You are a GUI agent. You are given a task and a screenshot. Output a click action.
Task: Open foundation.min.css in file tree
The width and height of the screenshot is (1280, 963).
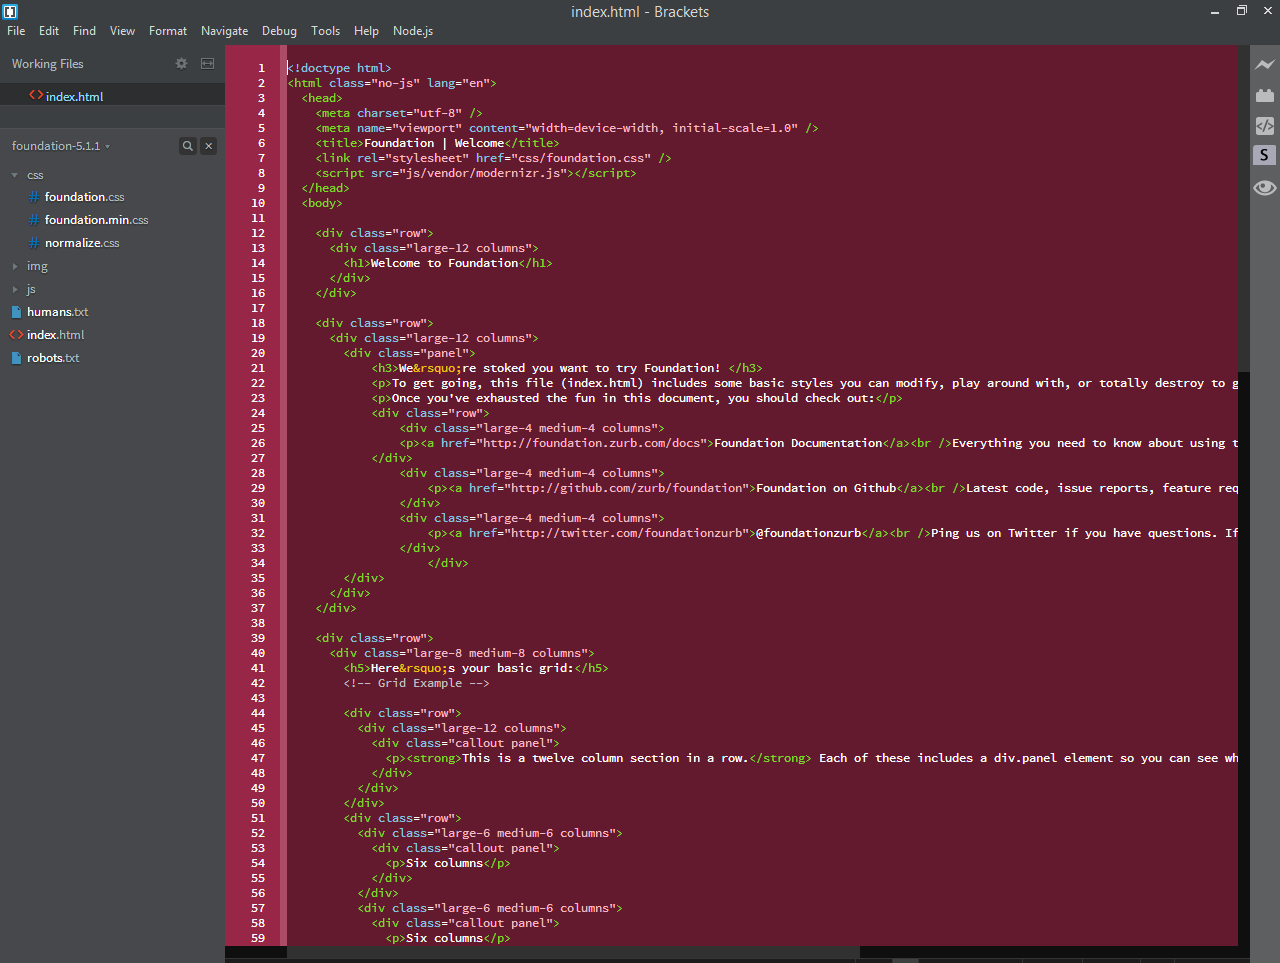coord(96,220)
